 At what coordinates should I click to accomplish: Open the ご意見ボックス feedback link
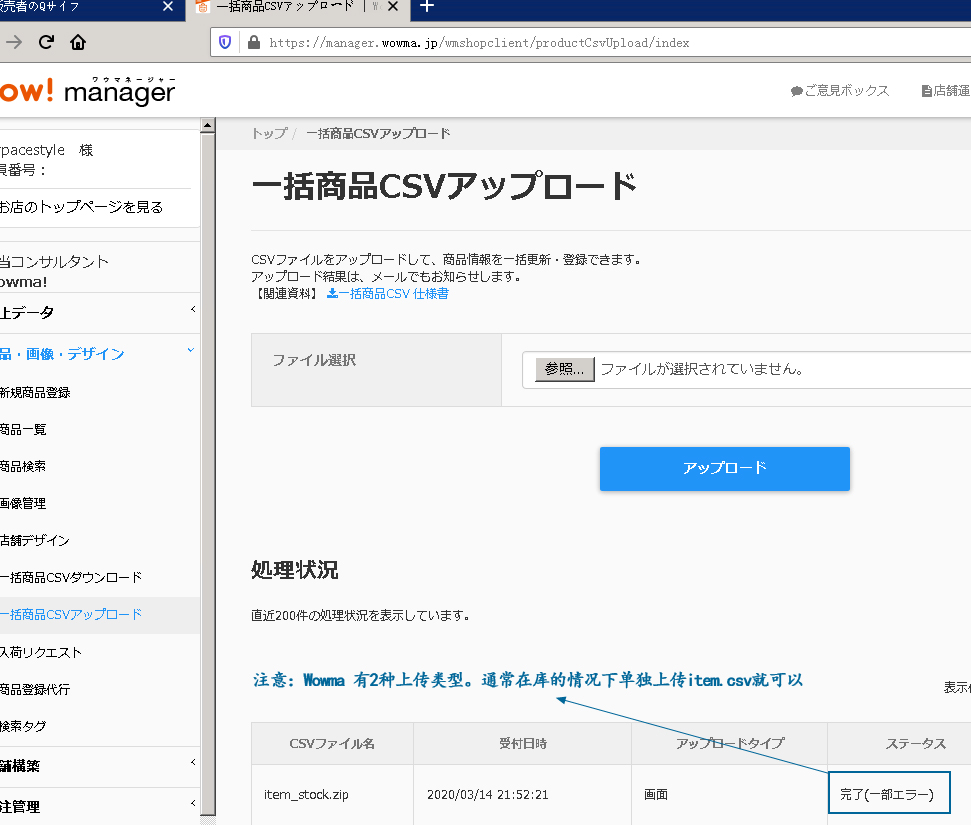pyautogui.click(x=840, y=91)
